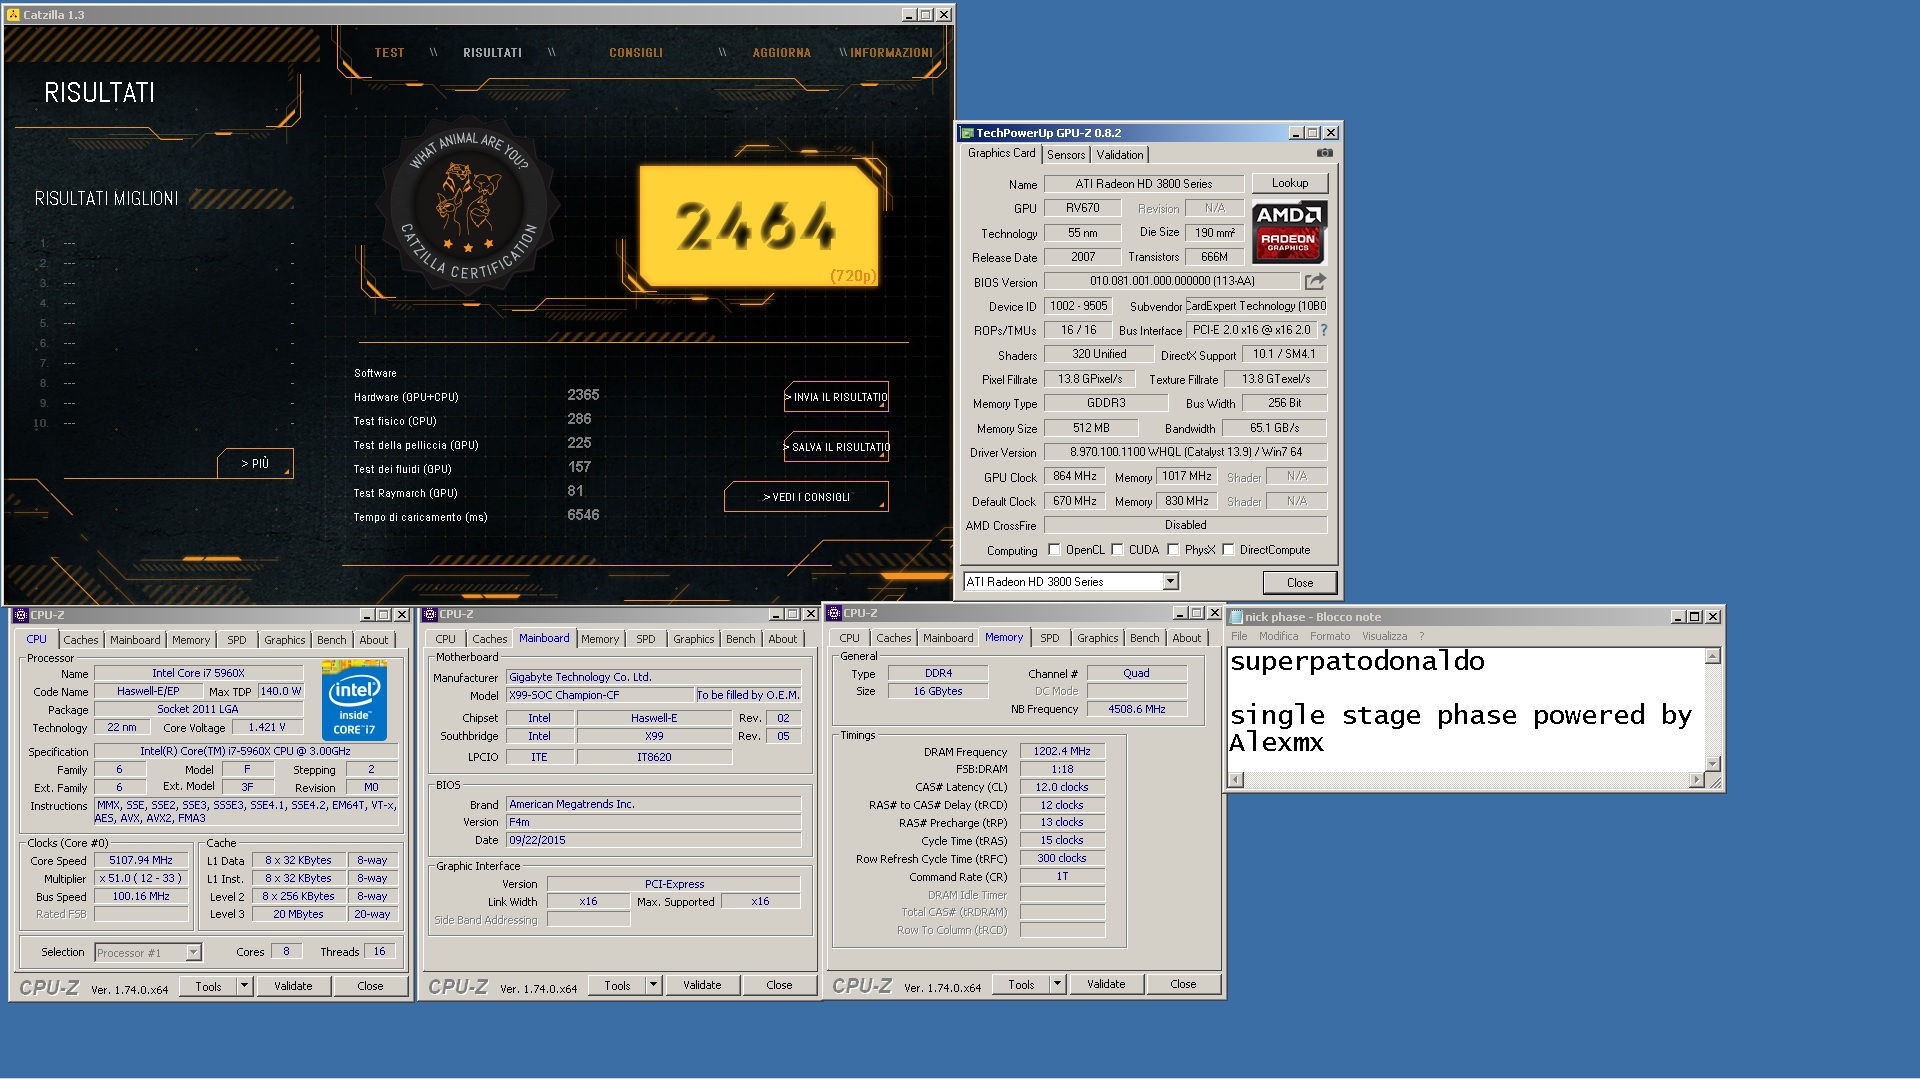Click the Mainboard model X99-SOC Champion-CF field
The image size is (1920, 1080).
(600, 695)
